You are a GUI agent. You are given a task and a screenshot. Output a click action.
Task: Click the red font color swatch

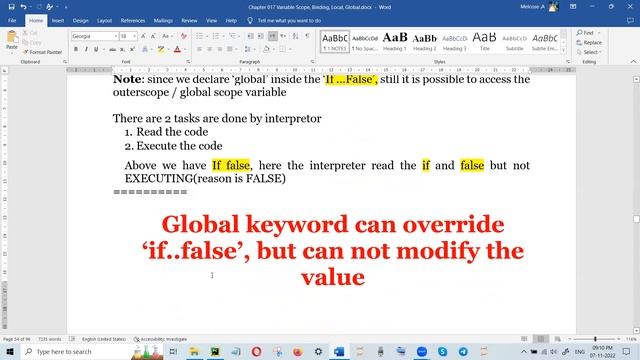(177, 49)
